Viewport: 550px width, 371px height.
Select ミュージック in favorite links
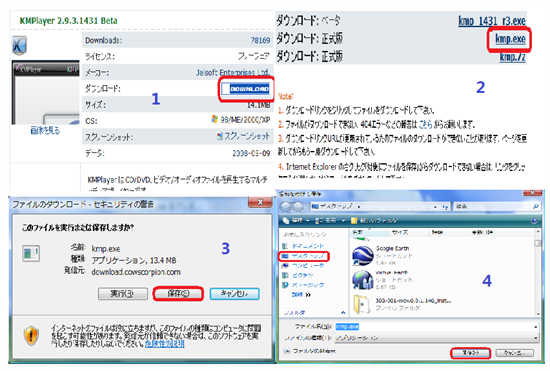(304, 285)
